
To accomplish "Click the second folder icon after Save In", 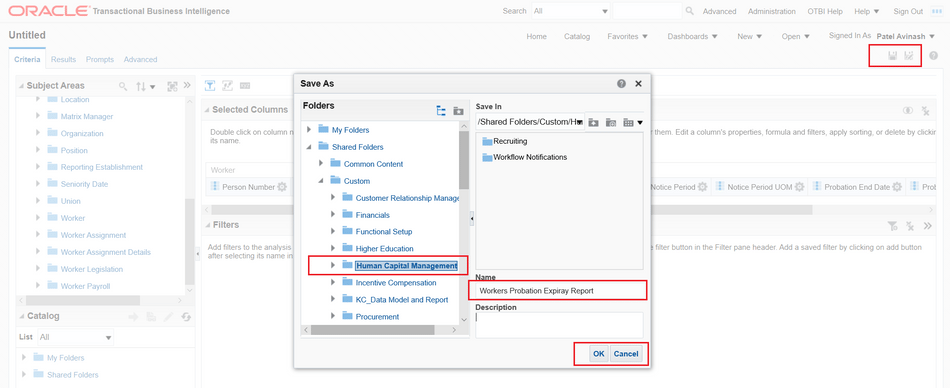I will 611,122.
